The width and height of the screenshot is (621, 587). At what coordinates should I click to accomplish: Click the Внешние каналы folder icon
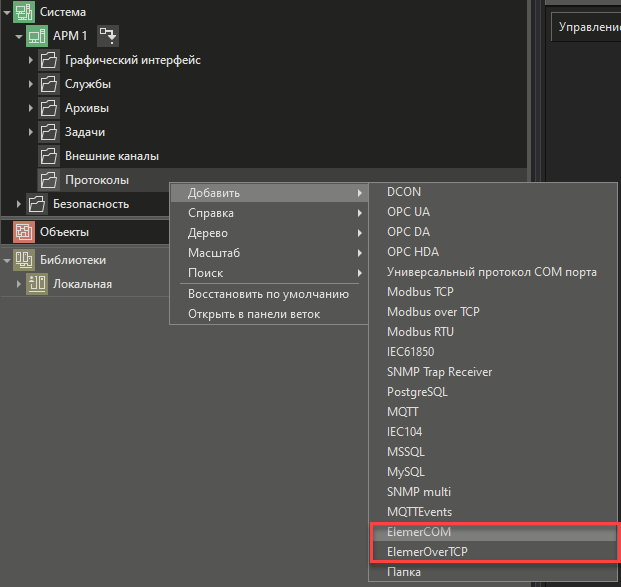click(50, 156)
